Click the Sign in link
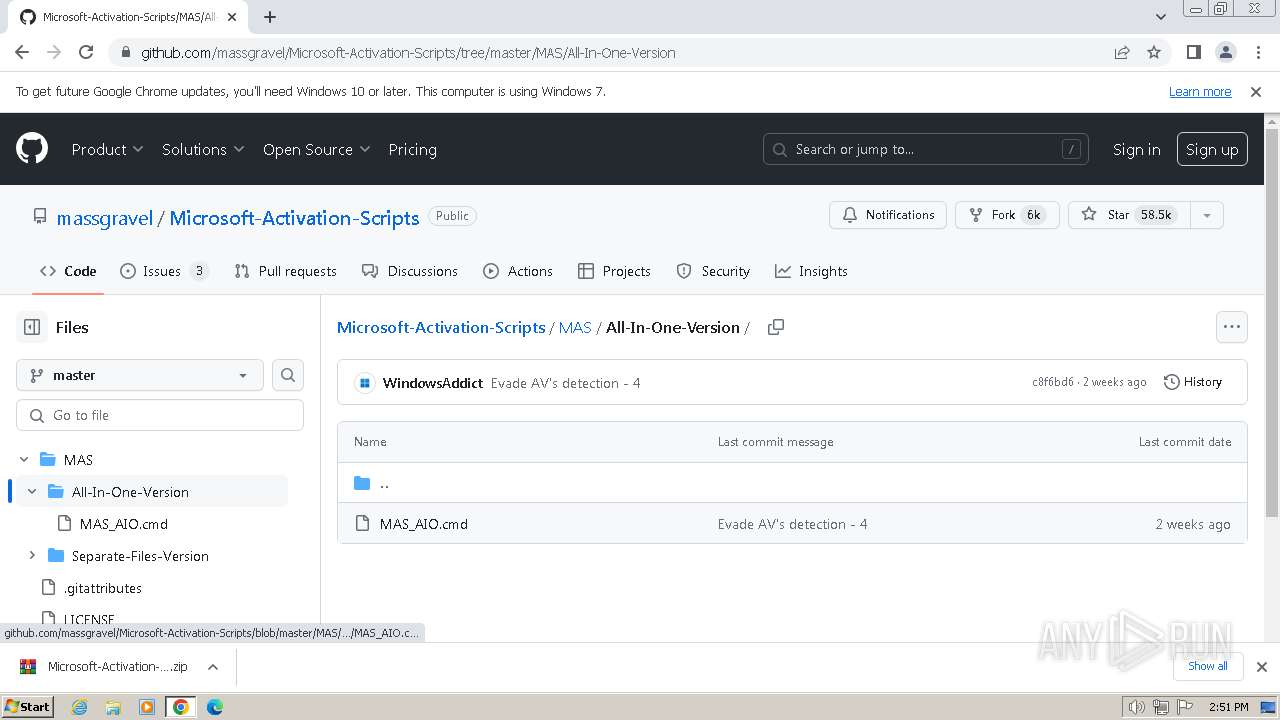This screenshot has width=1280, height=720. (1137, 149)
